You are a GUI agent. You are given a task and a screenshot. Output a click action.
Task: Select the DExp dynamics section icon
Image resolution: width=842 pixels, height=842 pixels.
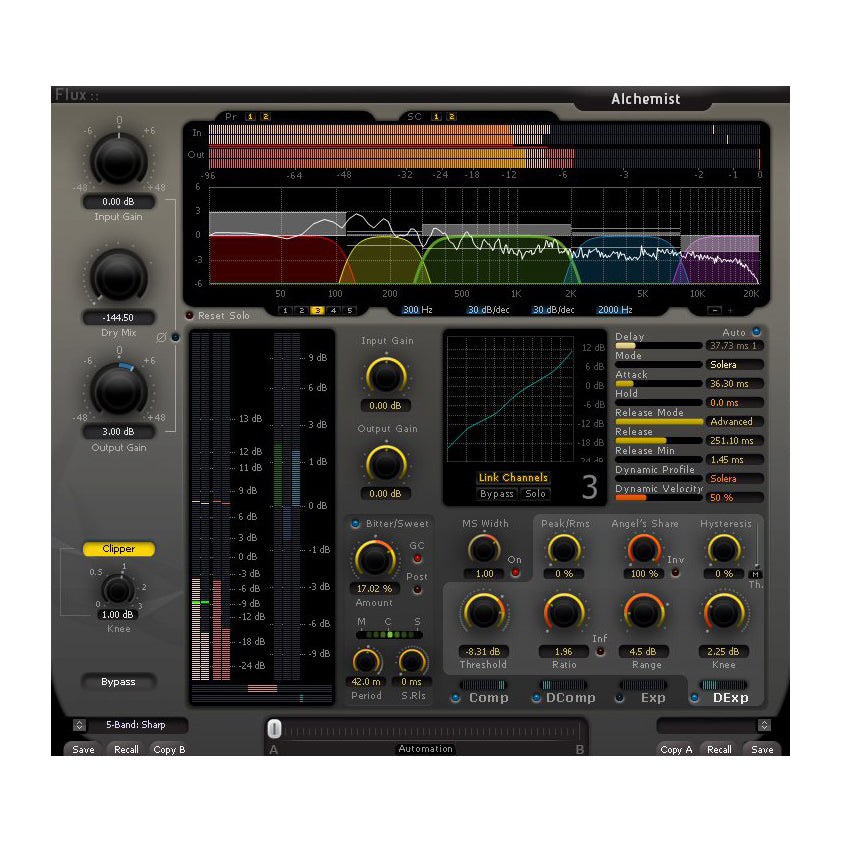pyautogui.click(x=693, y=697)
